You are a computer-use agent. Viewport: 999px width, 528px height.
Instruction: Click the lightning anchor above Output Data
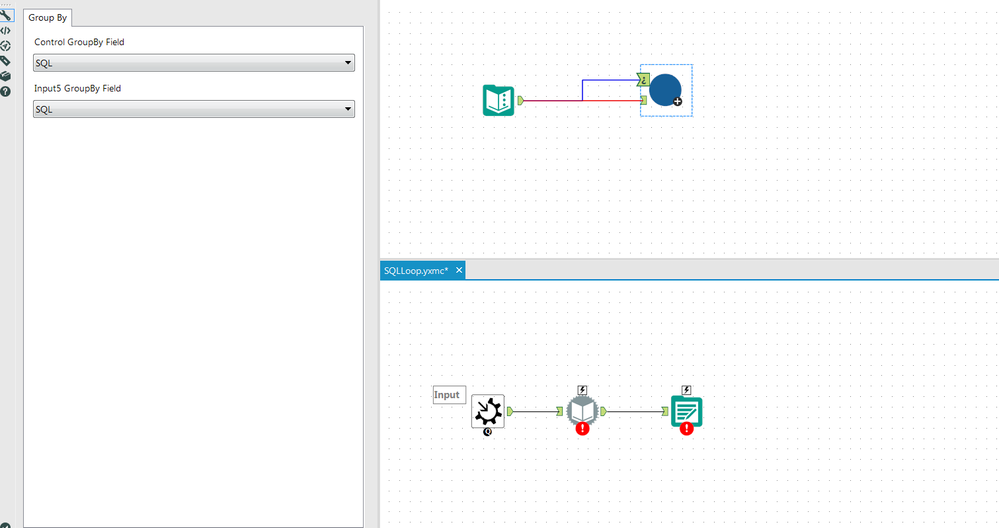pos(686,390)
